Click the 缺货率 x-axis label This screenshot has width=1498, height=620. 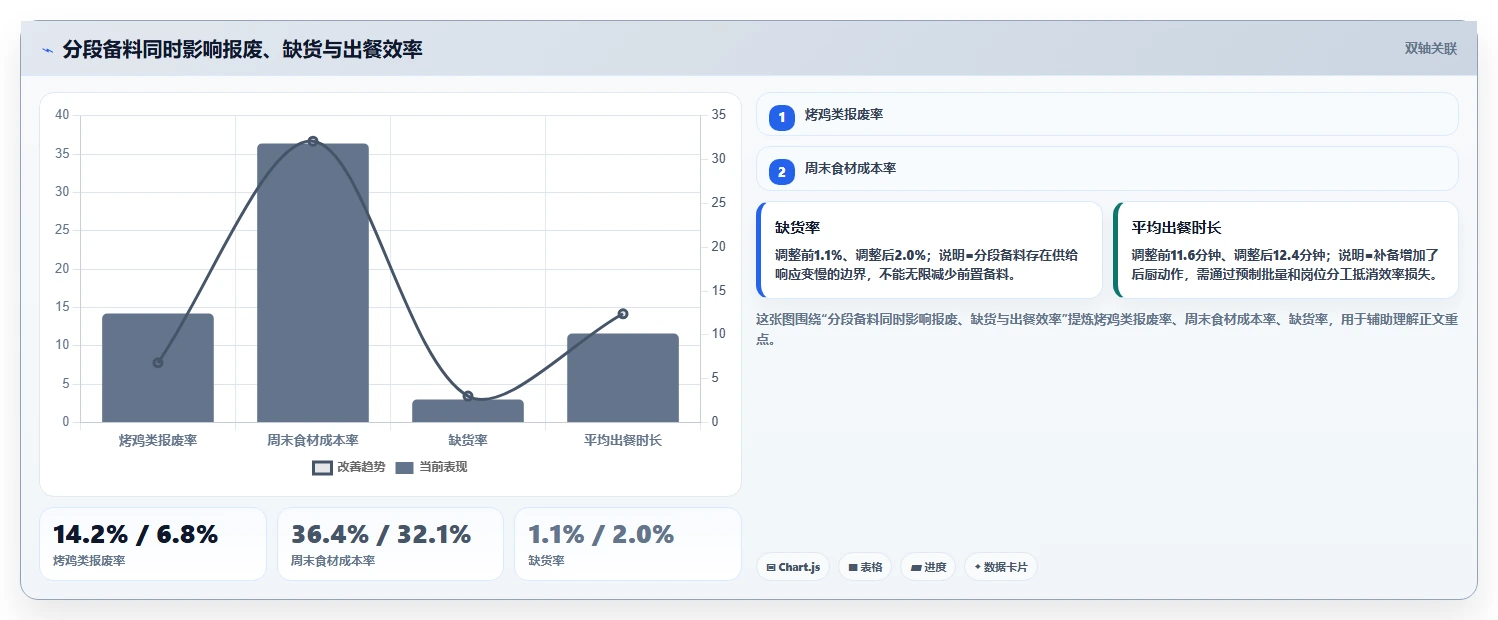click(468, 440)
